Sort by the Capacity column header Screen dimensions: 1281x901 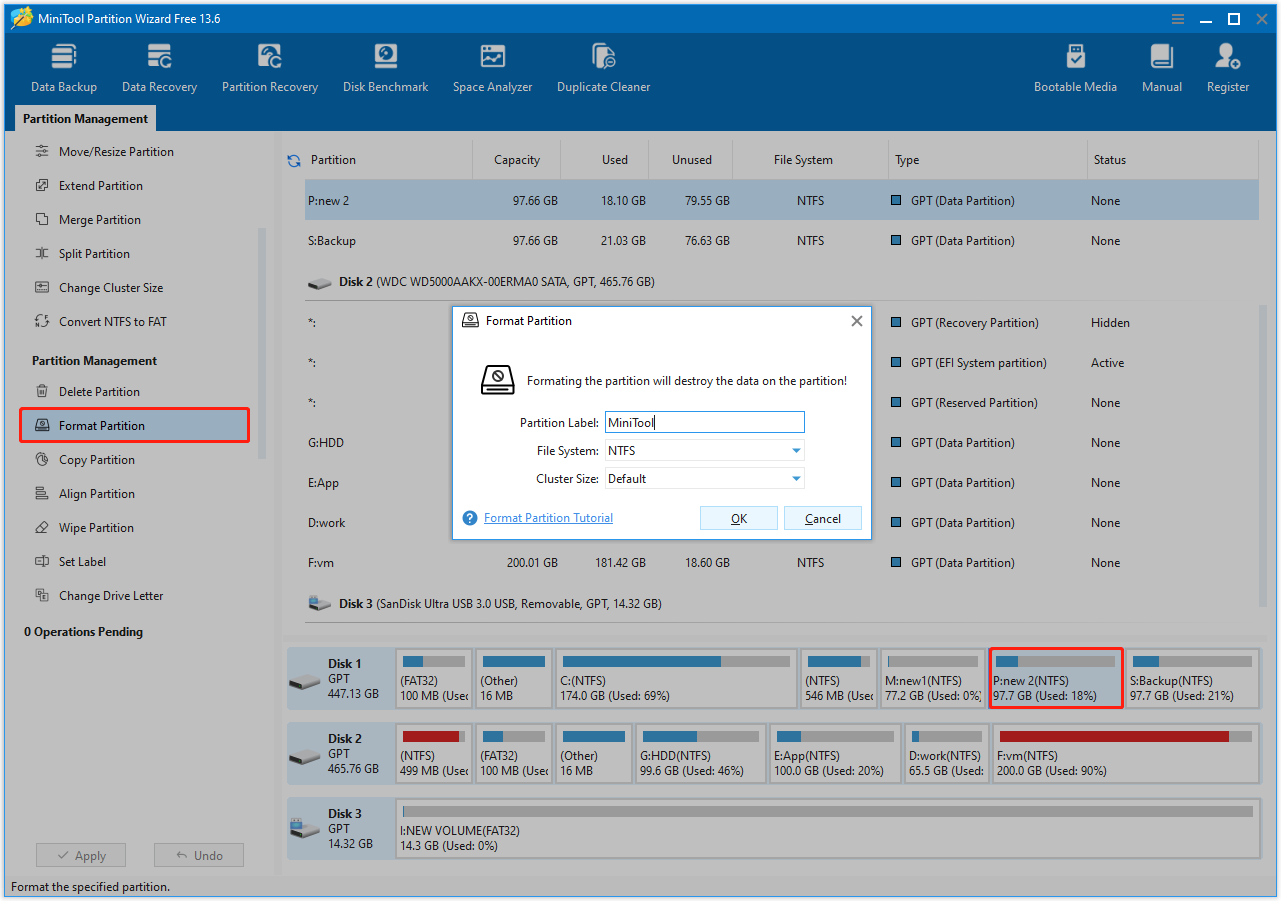click(517, 160)
